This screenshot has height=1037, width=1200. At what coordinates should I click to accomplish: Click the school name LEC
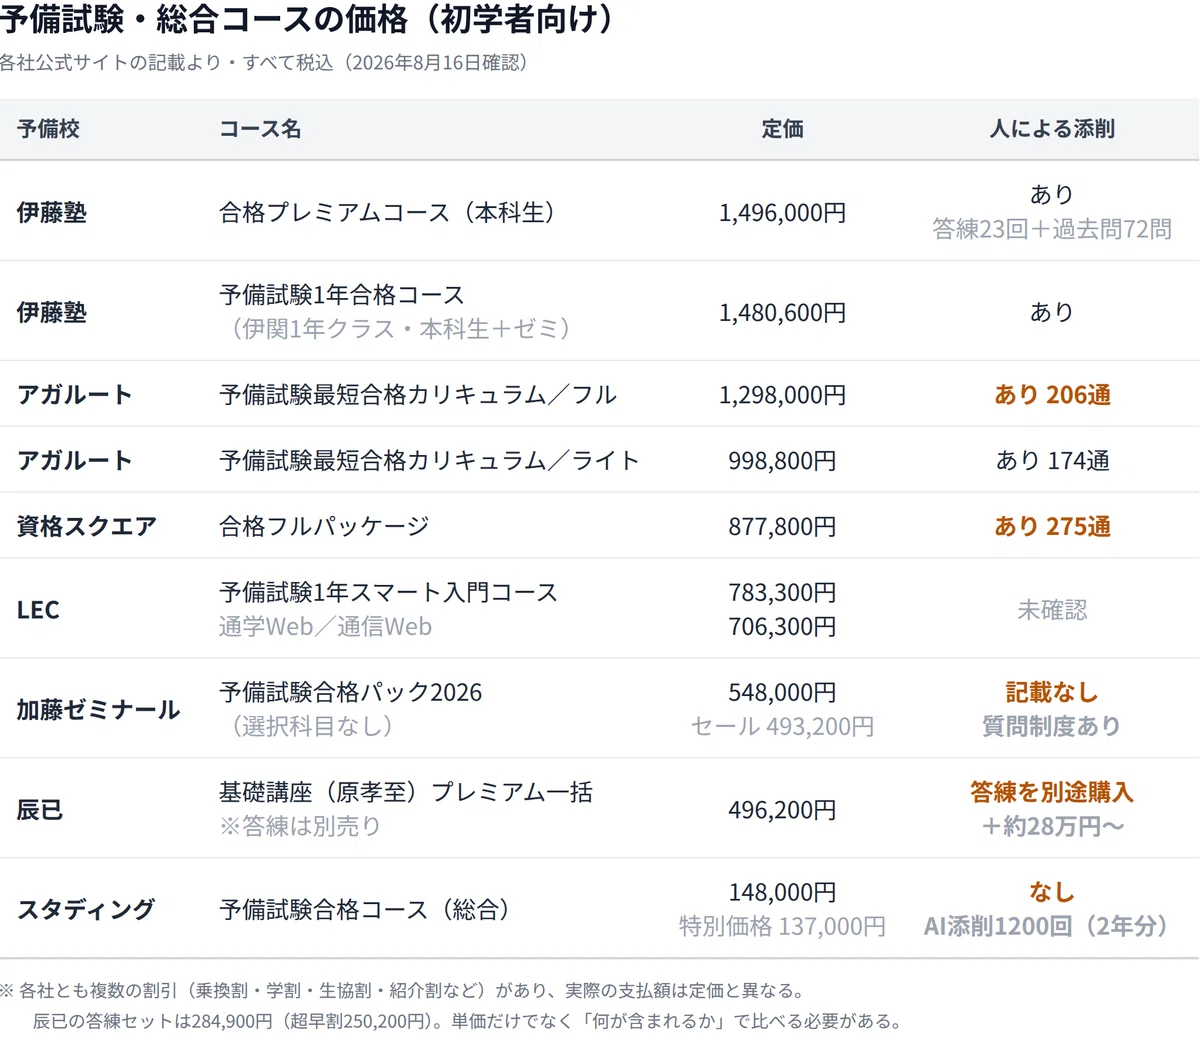38,610
